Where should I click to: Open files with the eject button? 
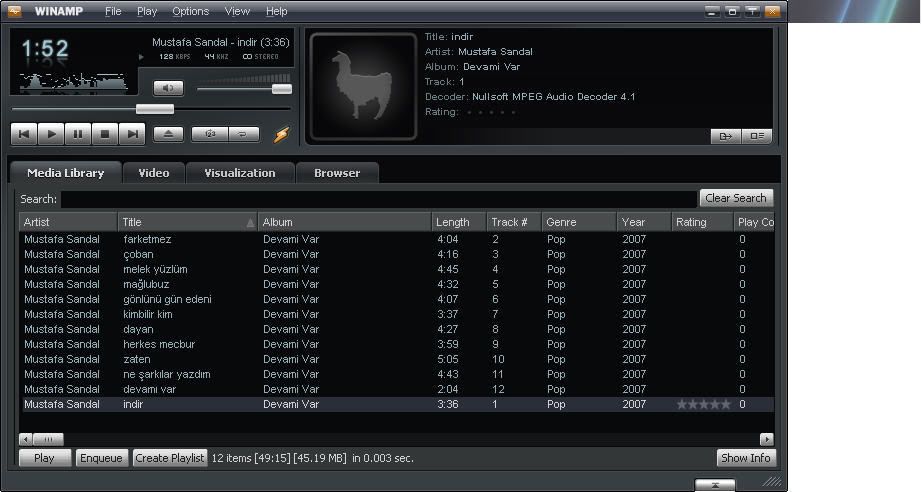pos(168,134)
